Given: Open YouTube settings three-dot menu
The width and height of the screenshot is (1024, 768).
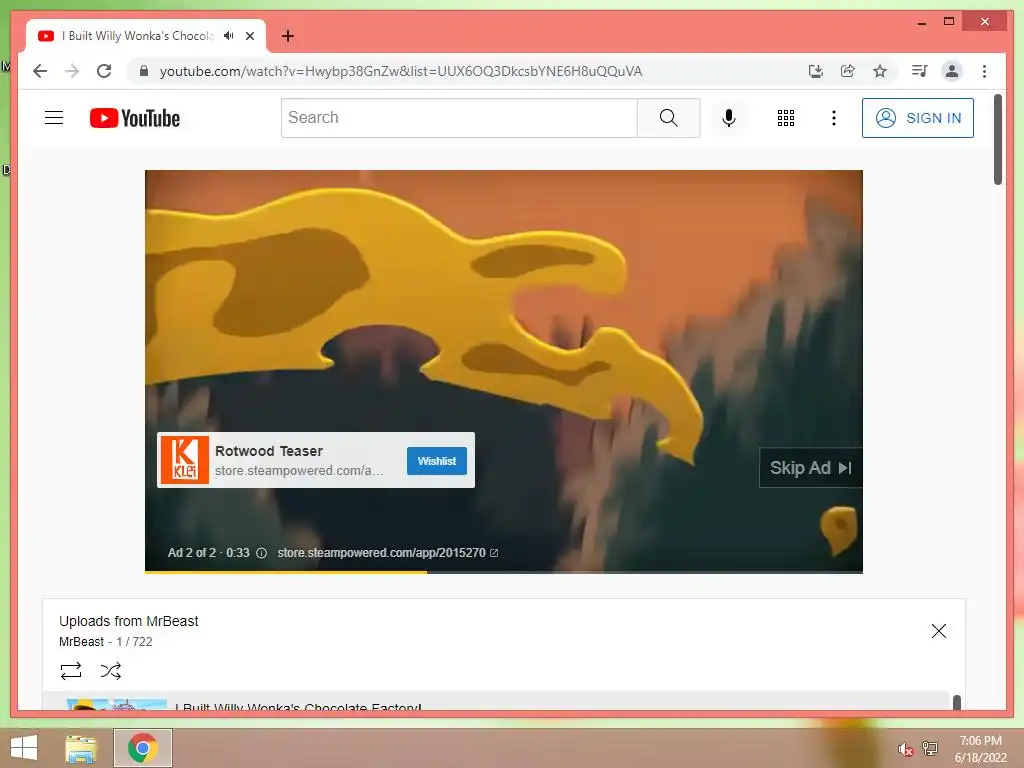Looking at the screenshot, I should click(833, 118).
